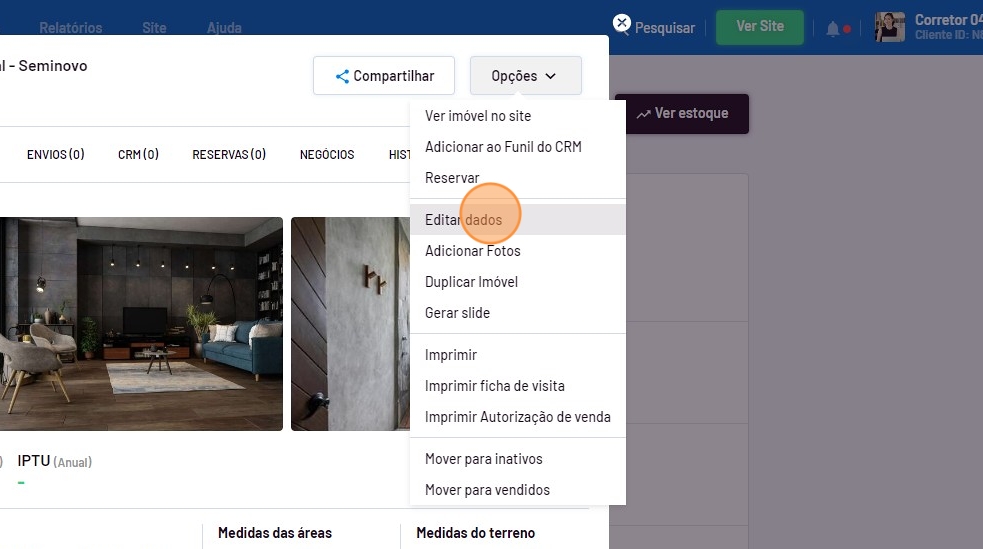Choose Adicionar Fotos option
The height and width of the screenshot is (549, 983).
[x=472, y=251]
